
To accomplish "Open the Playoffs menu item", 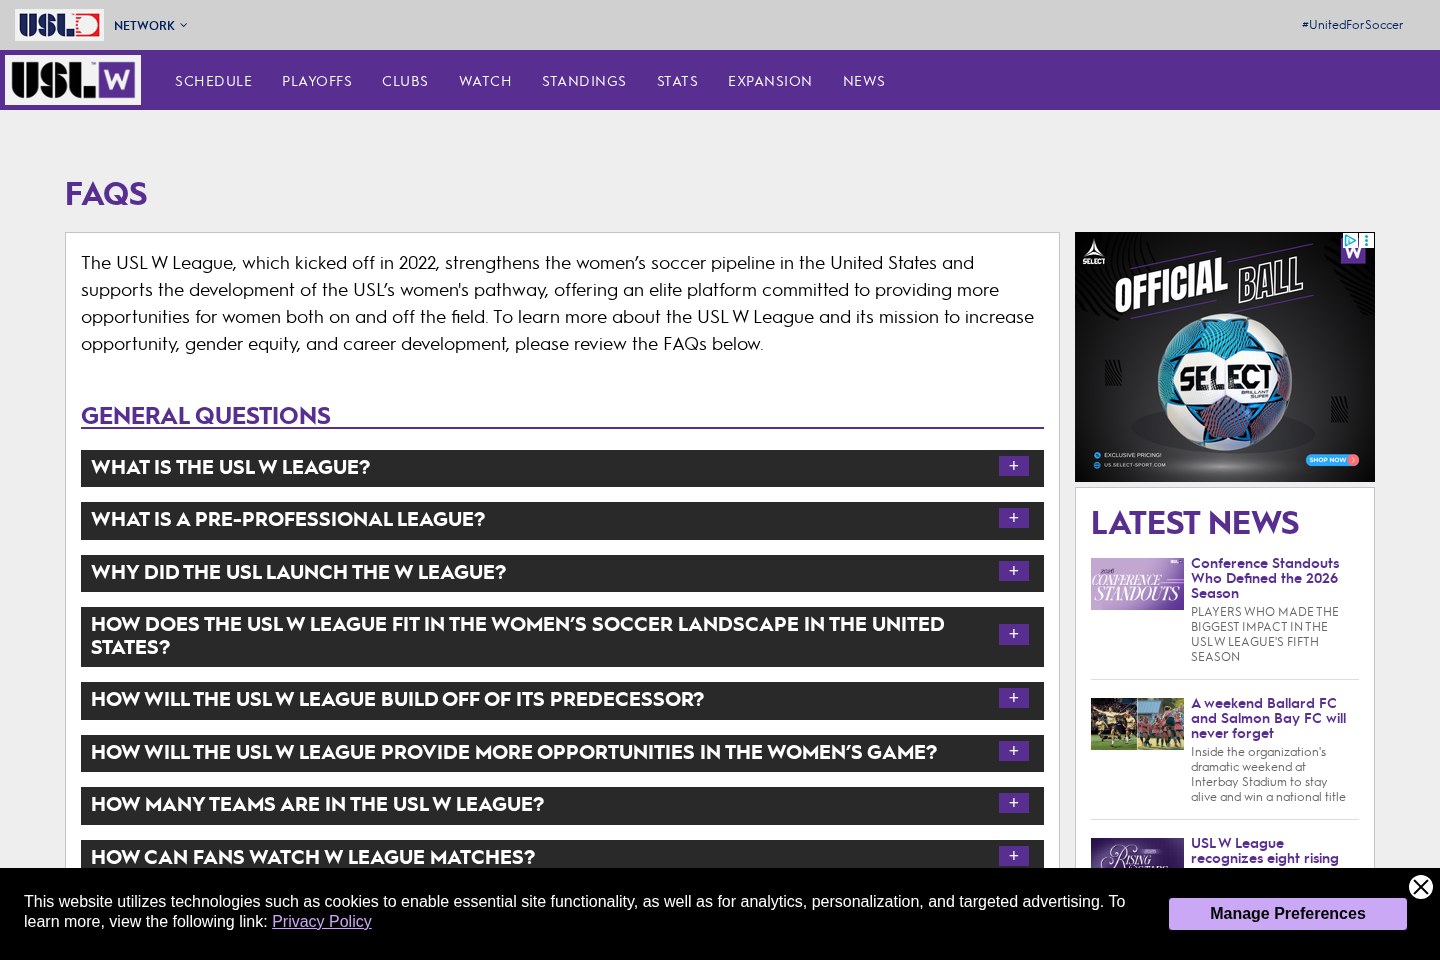I will coord(317,81).
